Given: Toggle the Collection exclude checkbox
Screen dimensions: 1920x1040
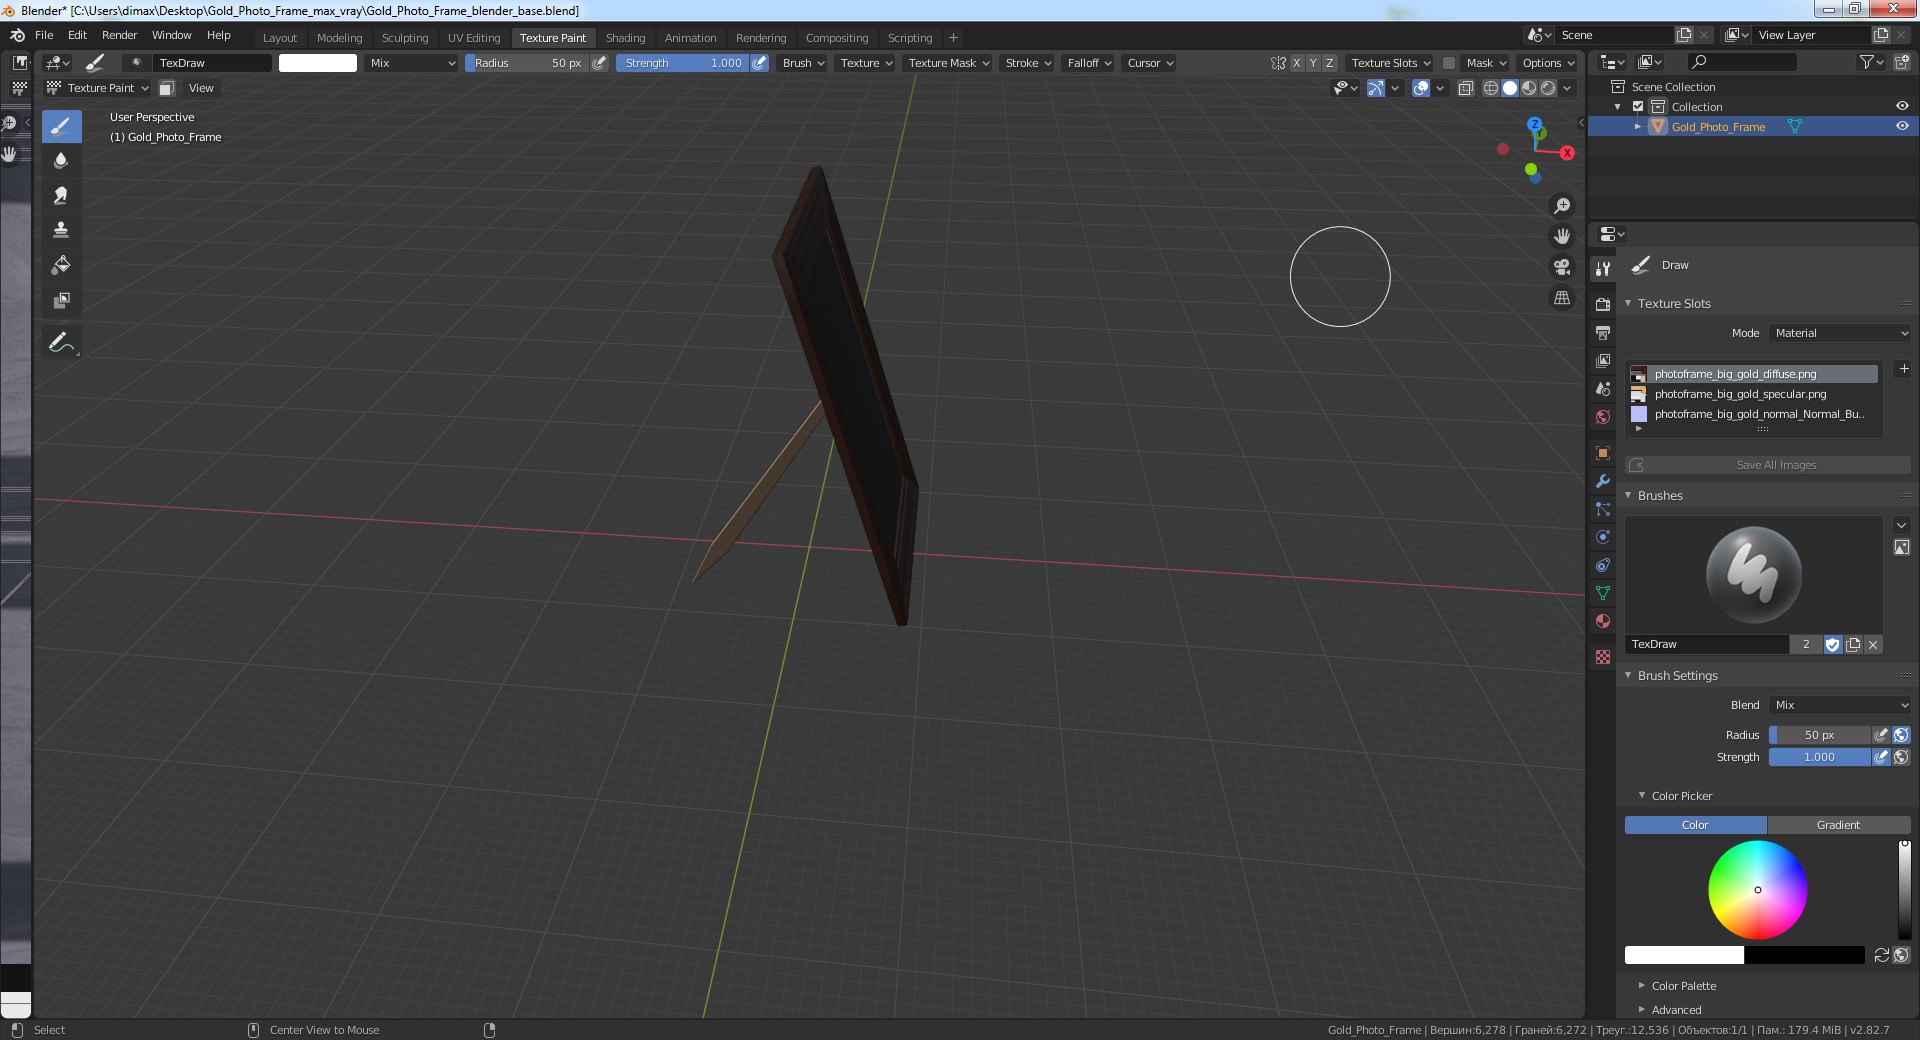Looking at the screenshot, I should tap(1638, 106).
